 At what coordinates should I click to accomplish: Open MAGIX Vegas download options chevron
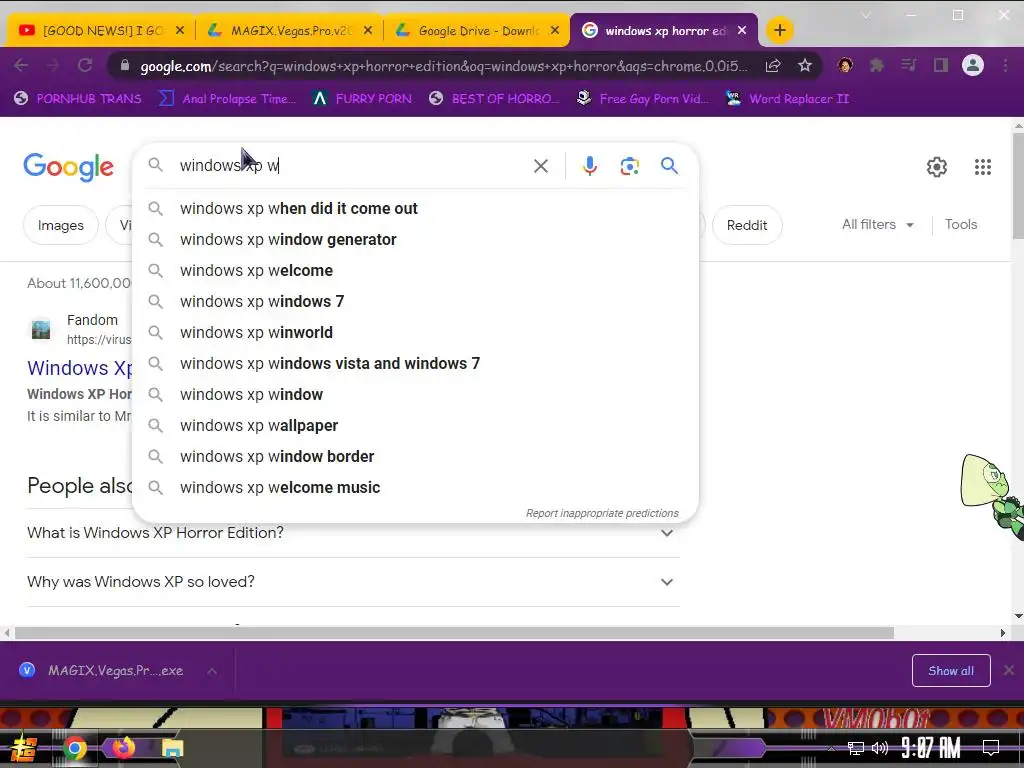tap(212, 671)
